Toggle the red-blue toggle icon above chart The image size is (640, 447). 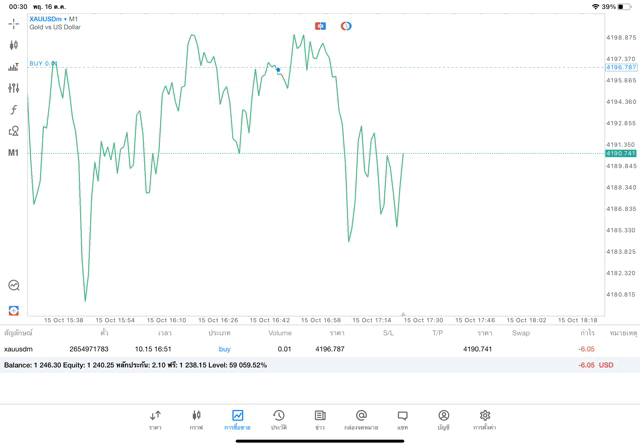346,26
